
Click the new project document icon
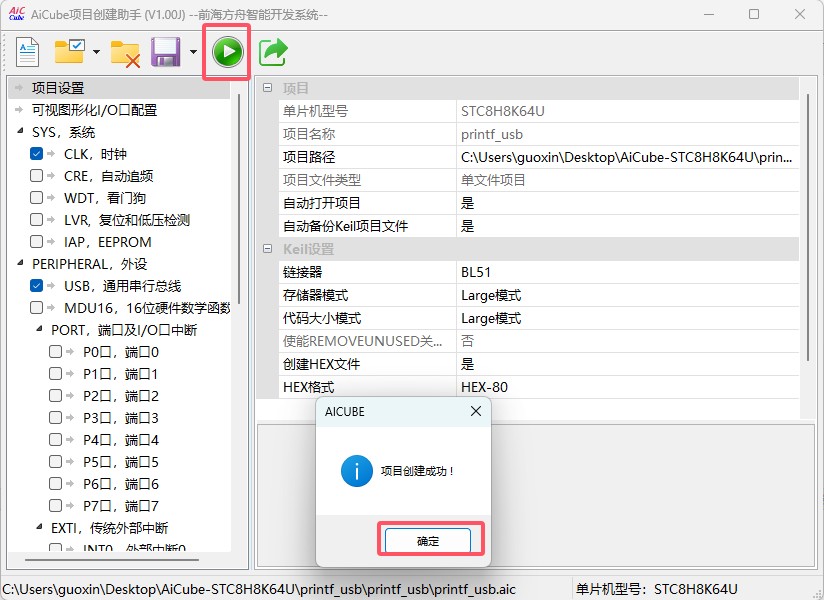click(x=27, y=52)
